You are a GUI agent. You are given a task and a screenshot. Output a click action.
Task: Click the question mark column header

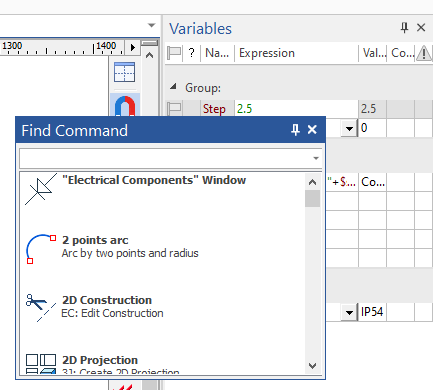[191, 53]
